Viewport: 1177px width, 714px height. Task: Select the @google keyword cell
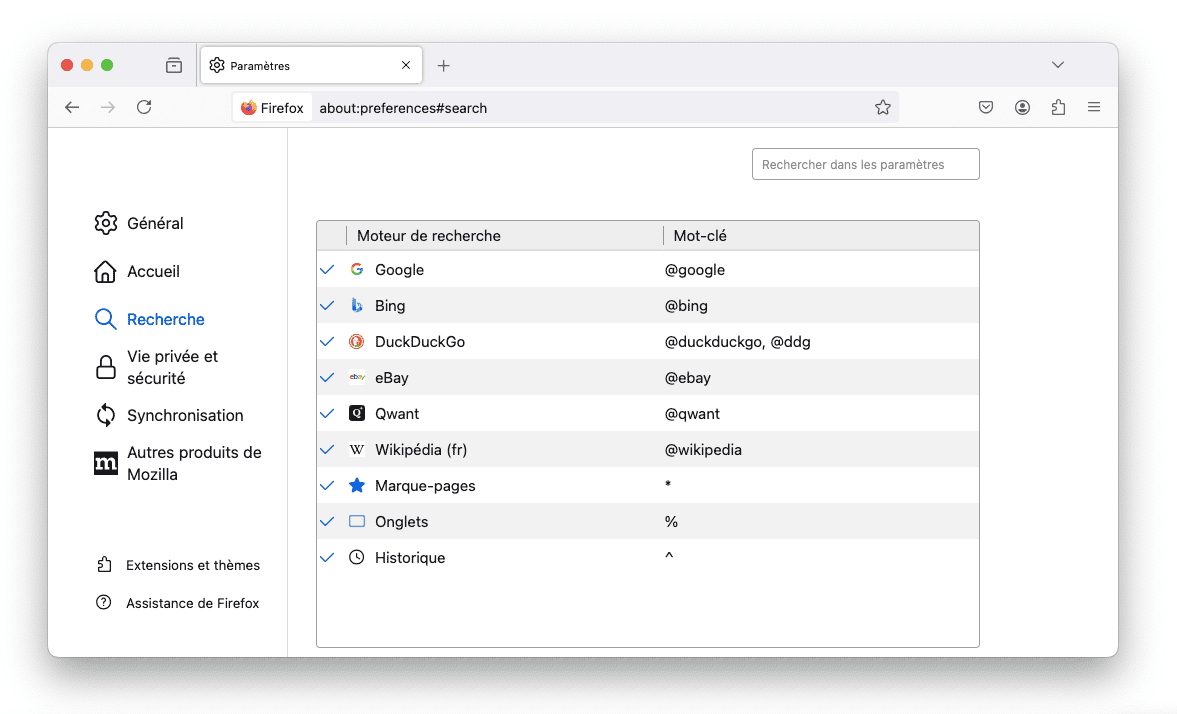[x=695, y=270]
